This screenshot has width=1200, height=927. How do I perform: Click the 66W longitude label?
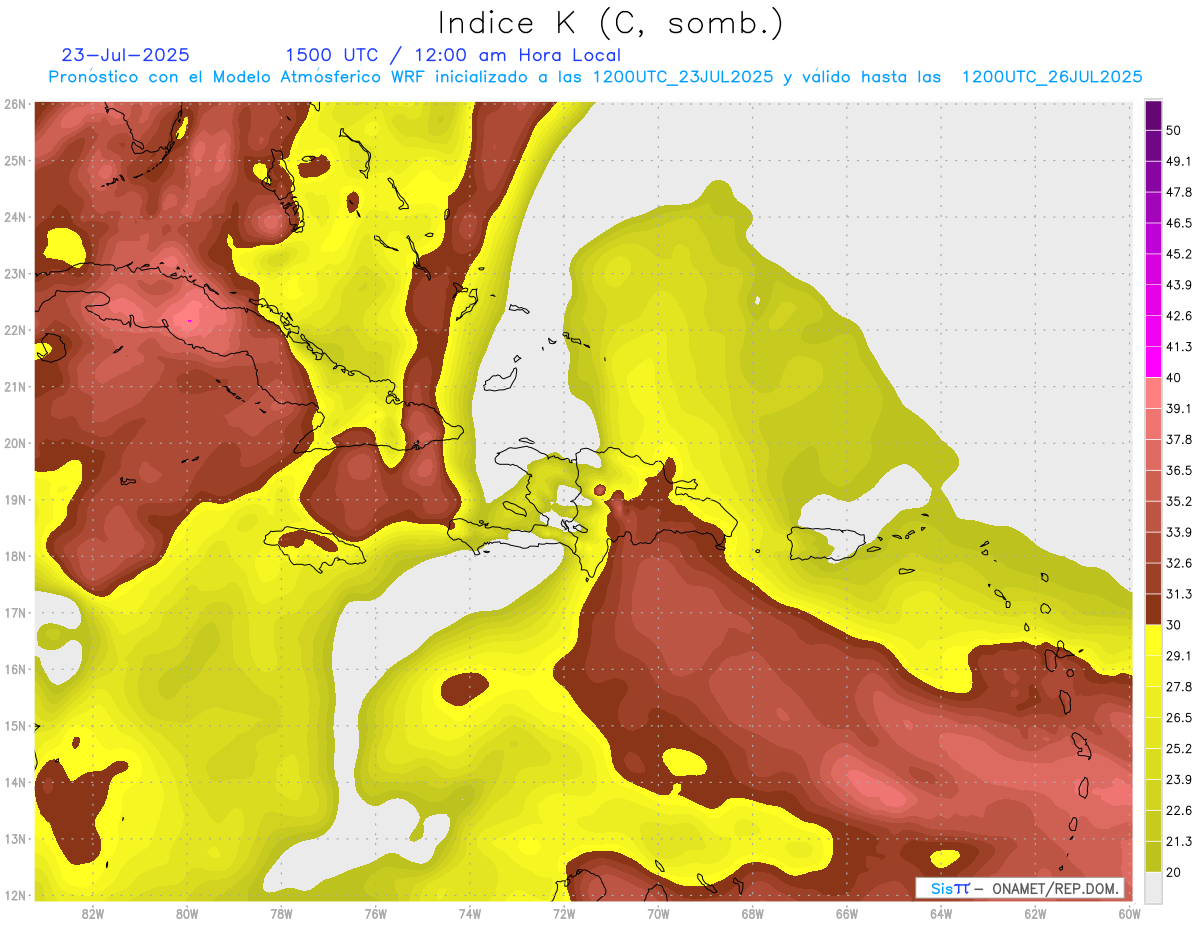click(x=846, y=914)
